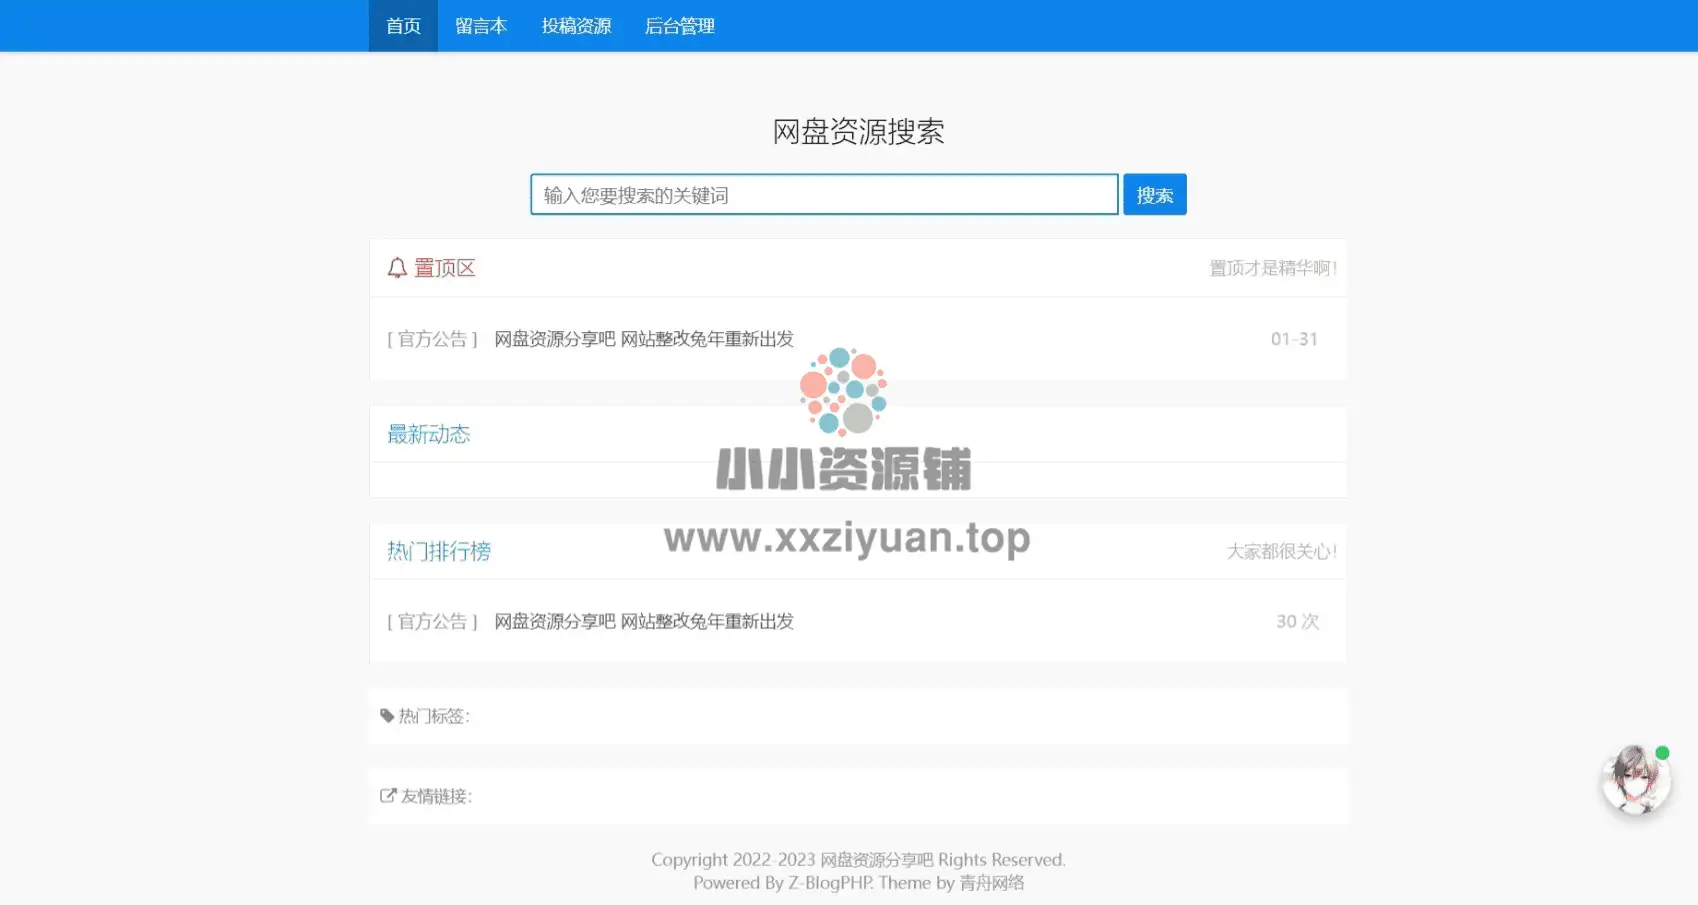Open the pinned announcement 网盘资源分享吧 网站整改兔年重新出发
The image size is (1698, 905).
(x=642, y=338)
